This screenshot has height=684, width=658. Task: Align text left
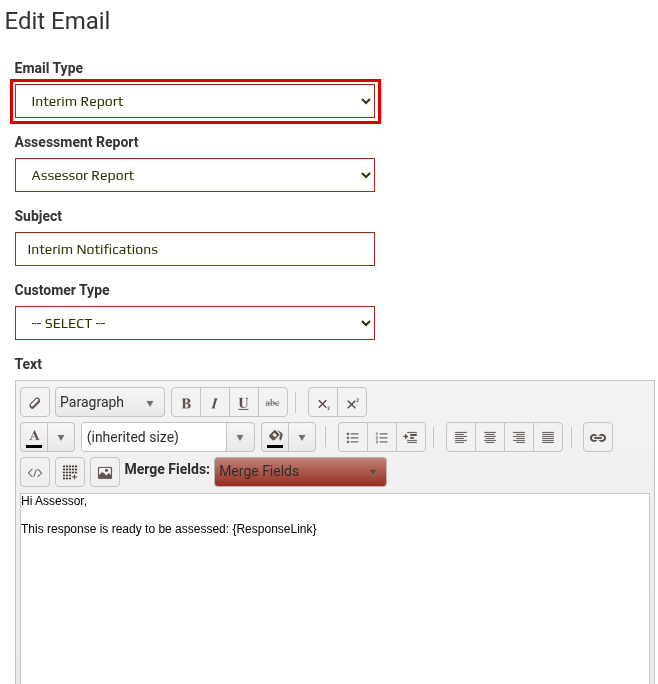point(461,437)
